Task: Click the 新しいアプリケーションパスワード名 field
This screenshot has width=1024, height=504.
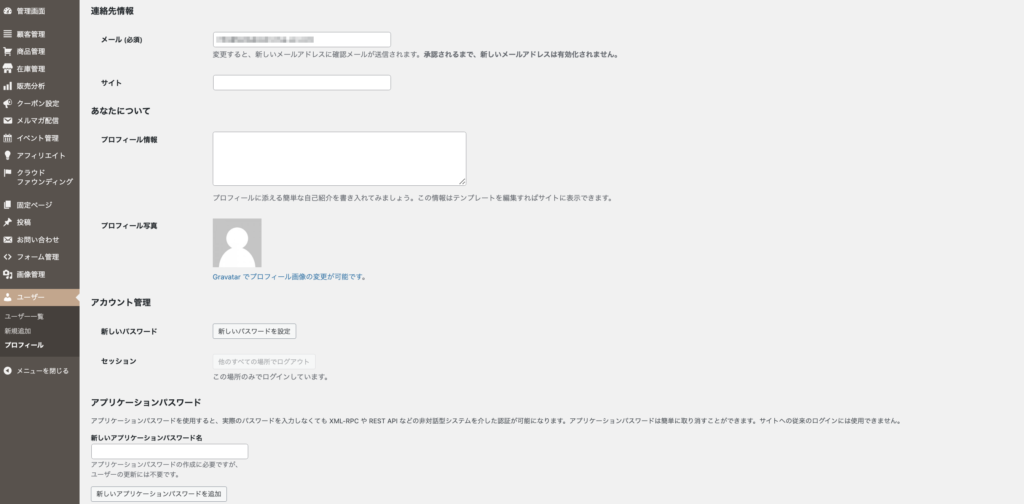Action: pos(169,452)
